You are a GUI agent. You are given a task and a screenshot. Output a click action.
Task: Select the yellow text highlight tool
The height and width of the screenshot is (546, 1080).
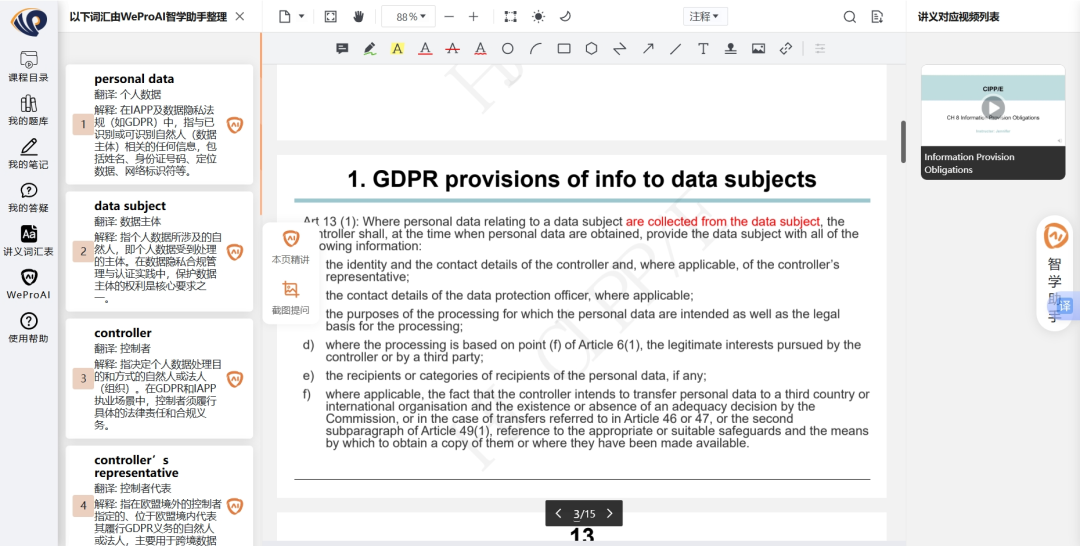click(x=397, y=48)
